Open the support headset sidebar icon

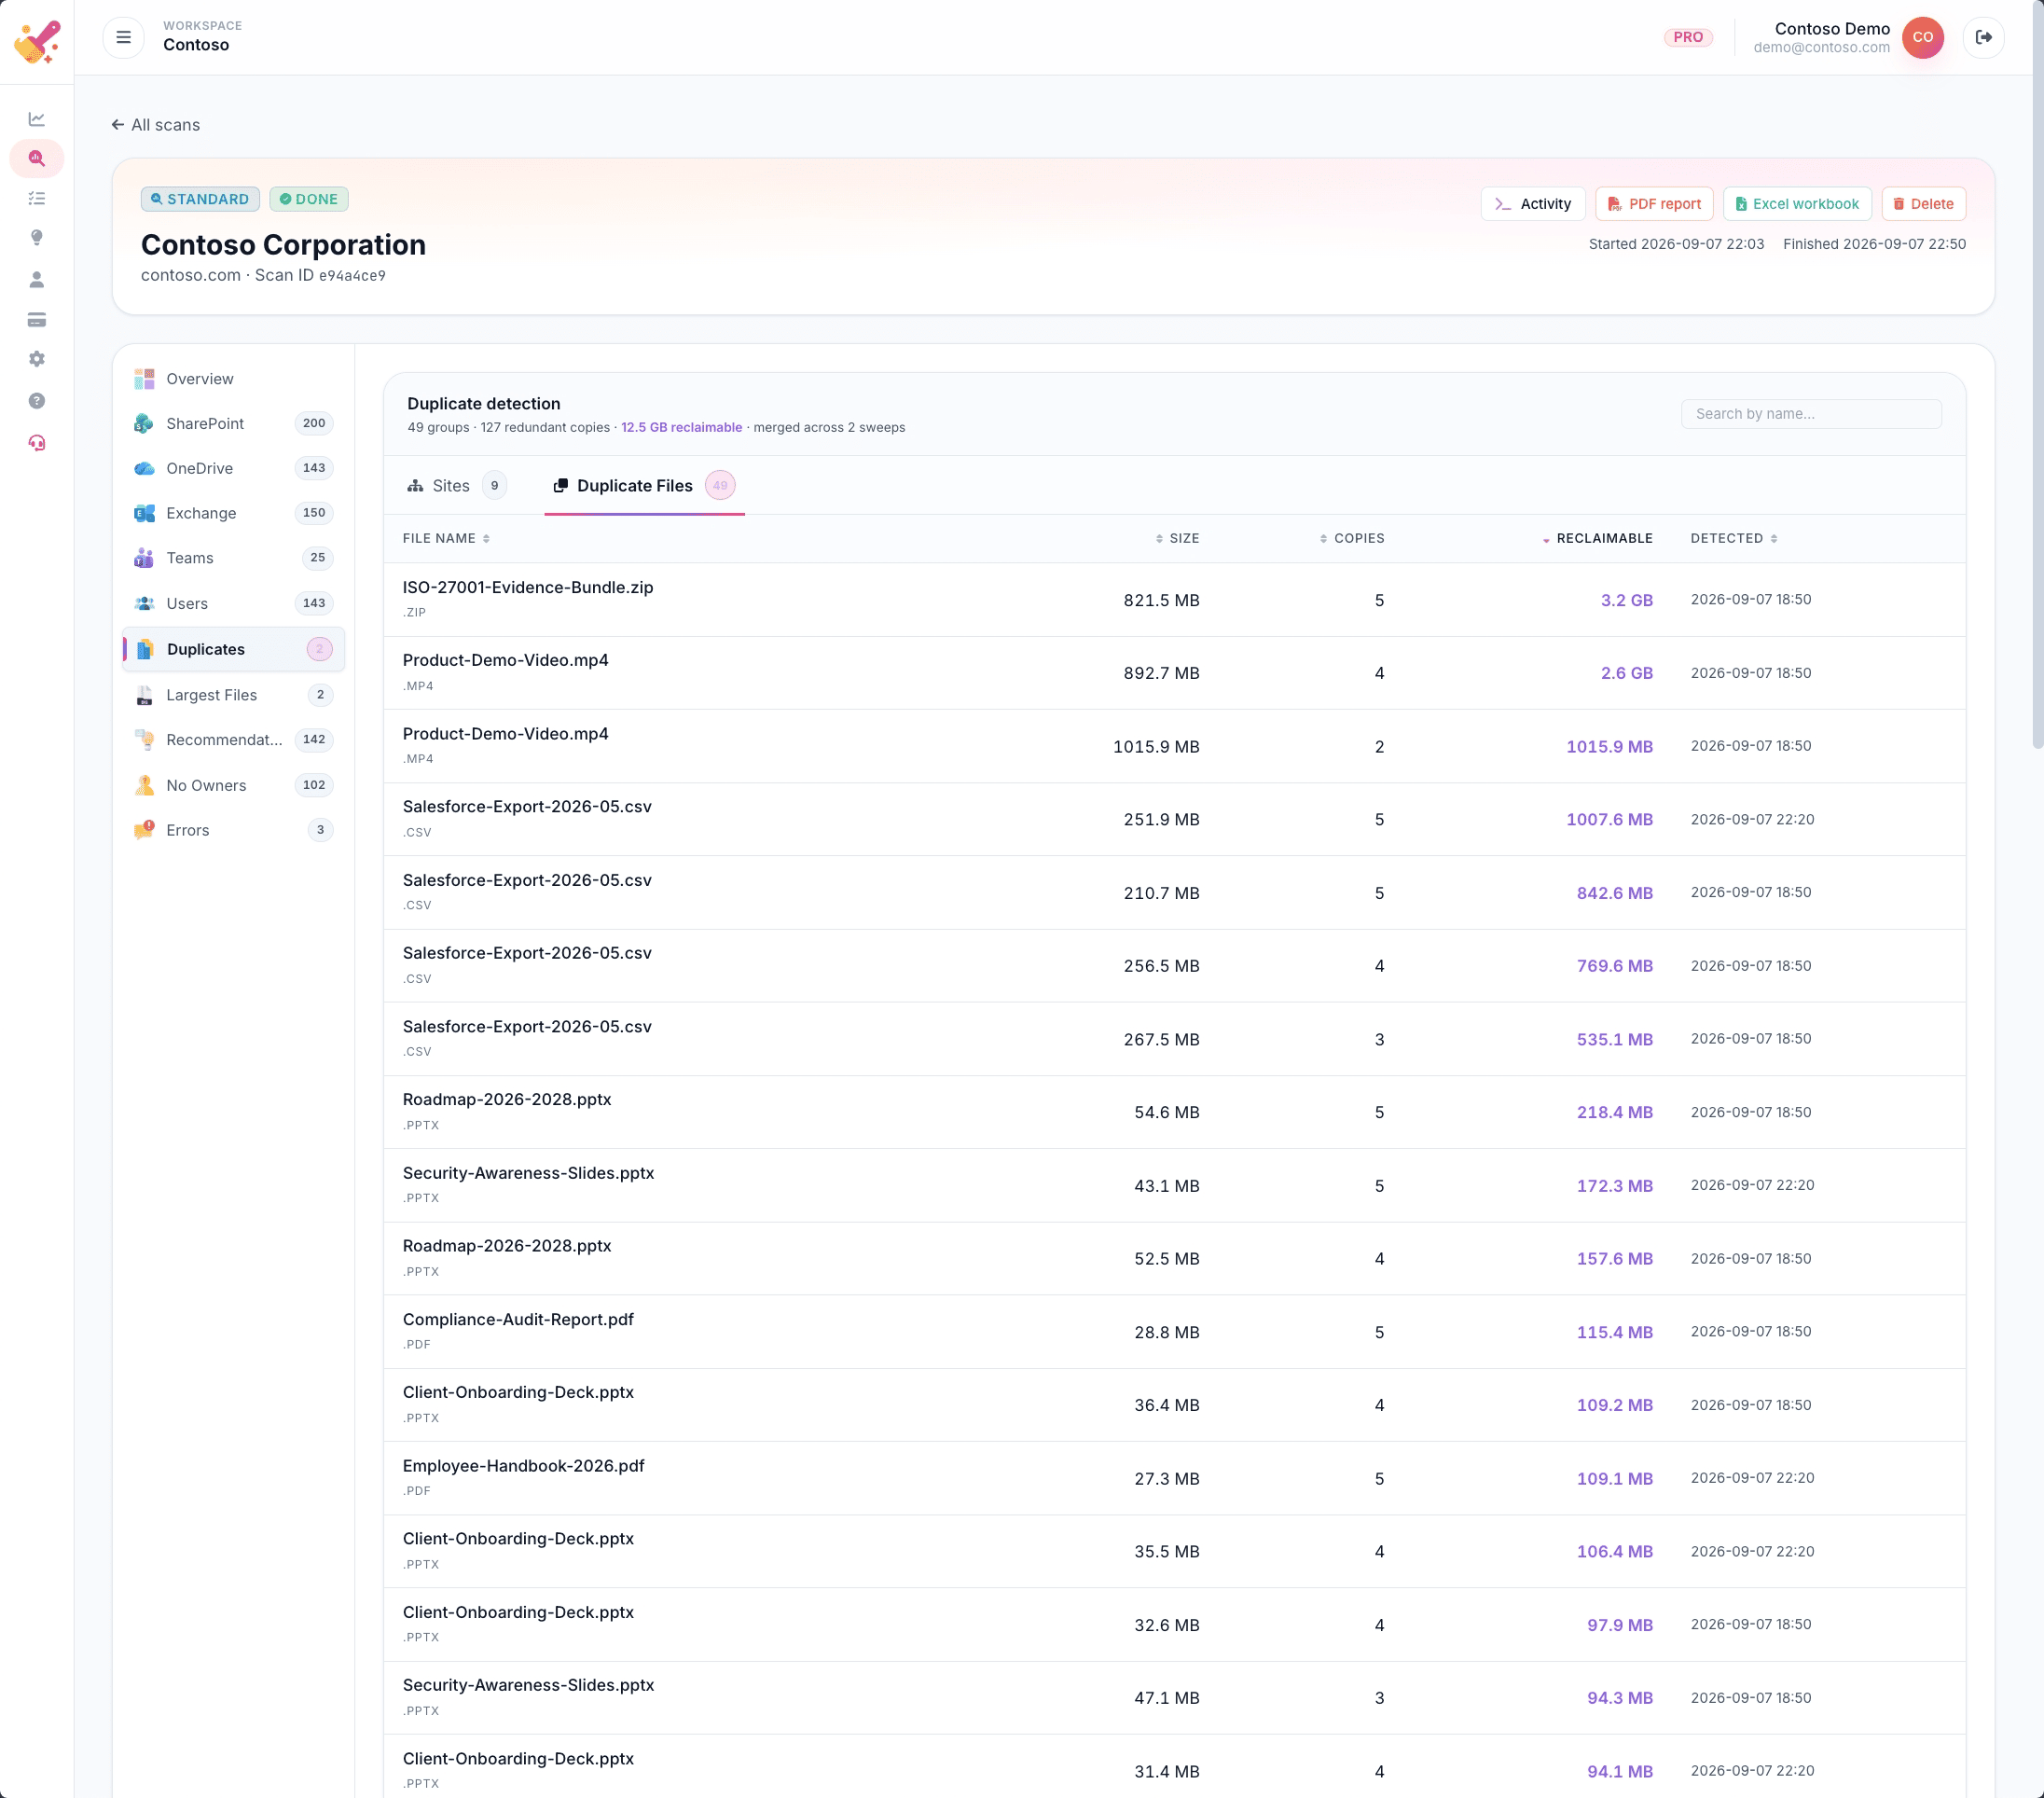37,442
